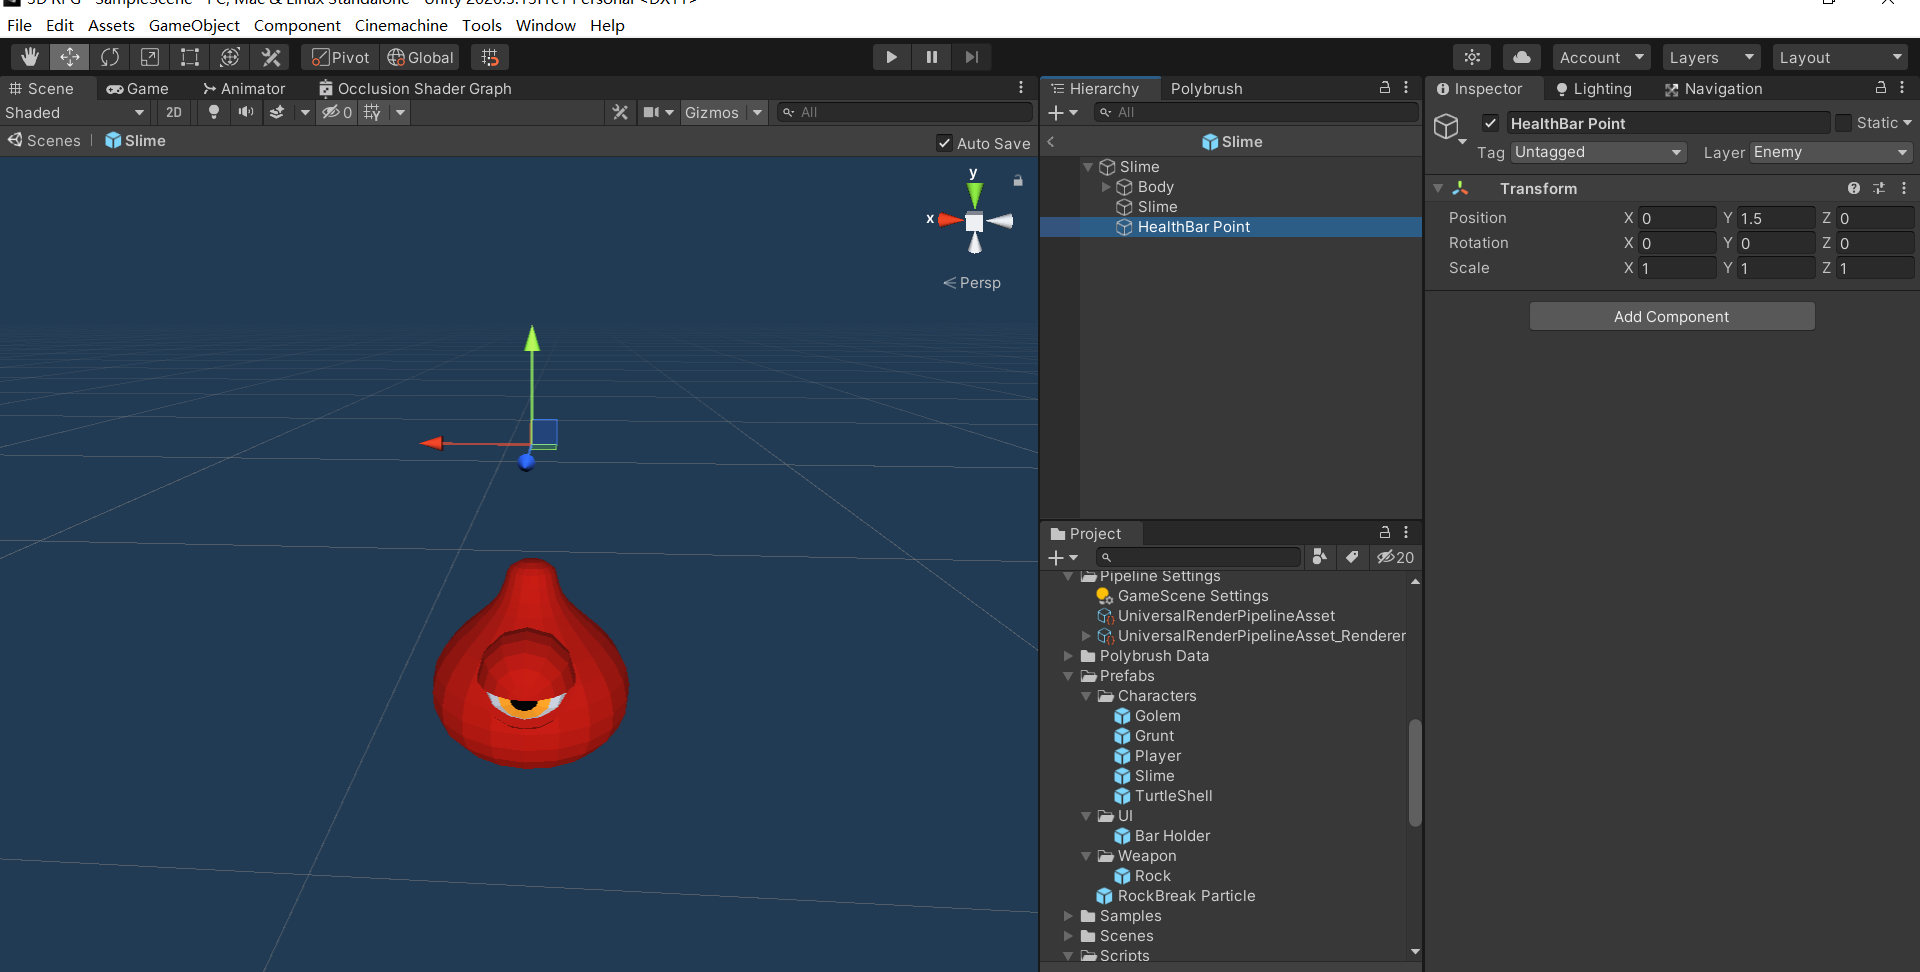Collapse the Slime root in Hierarchy
This screenshot has height=972, width=1920.
(1088, 167)
